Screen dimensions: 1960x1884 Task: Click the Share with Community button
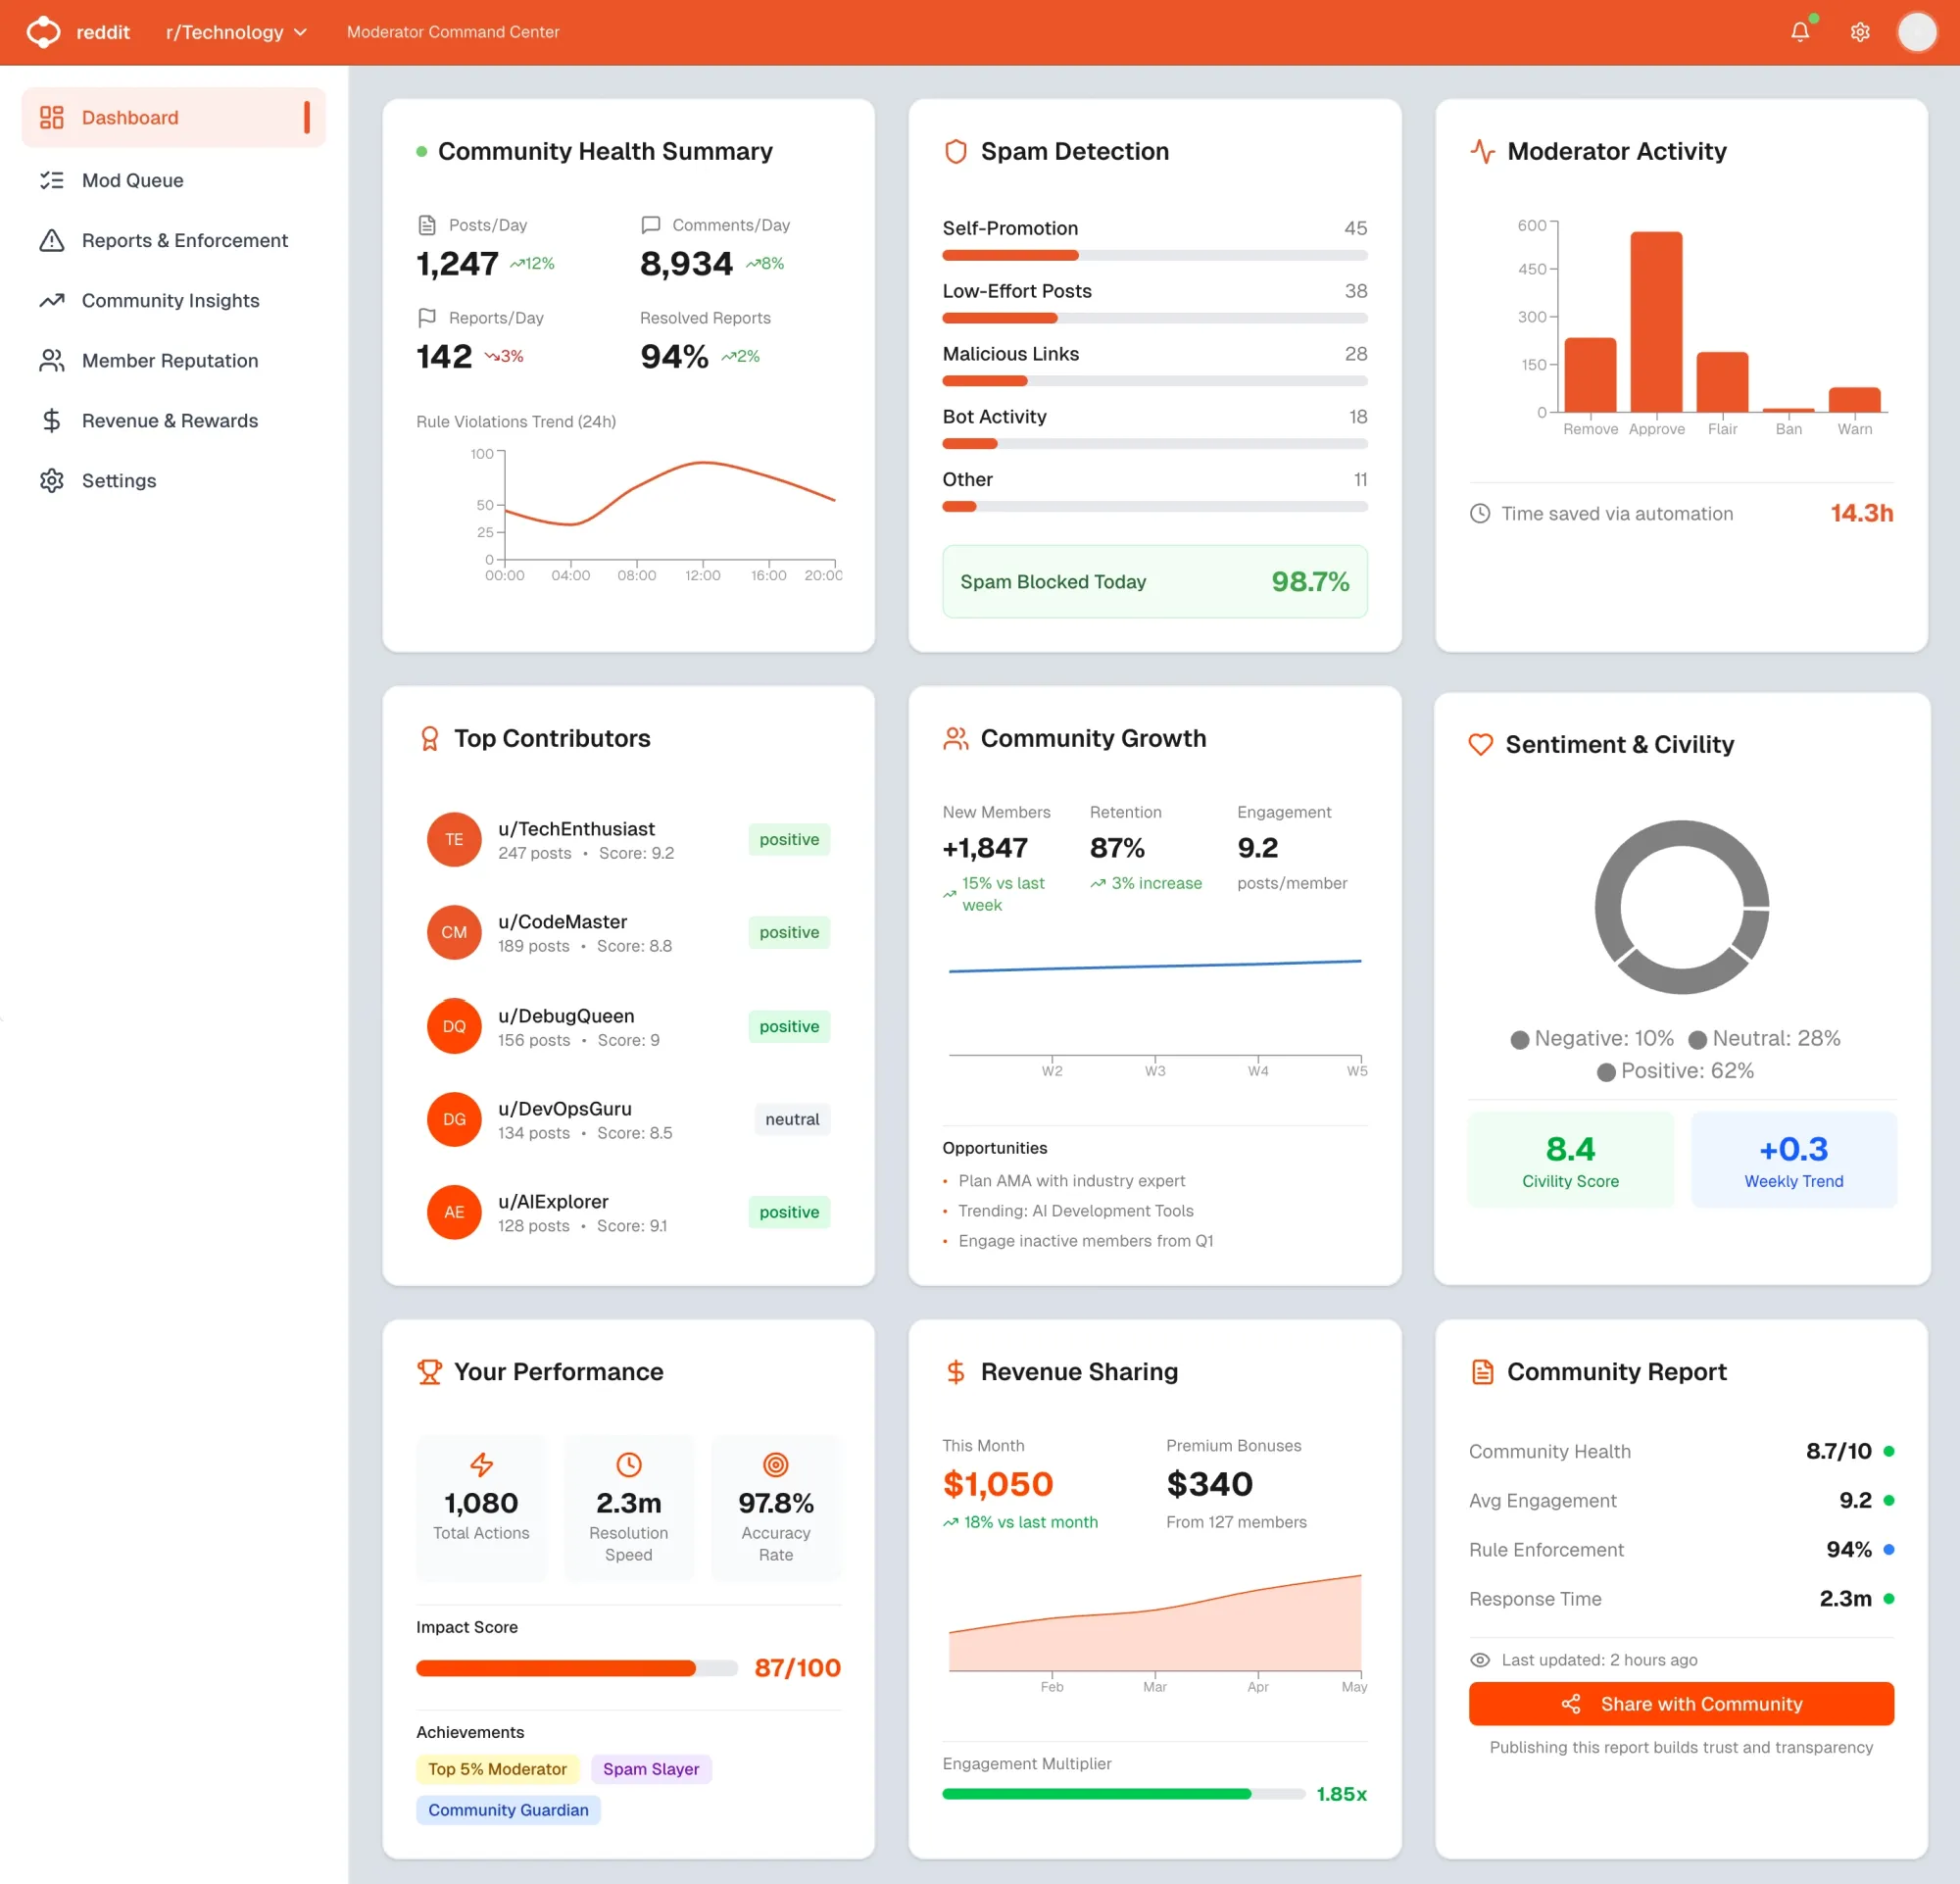[1680, 1704]
